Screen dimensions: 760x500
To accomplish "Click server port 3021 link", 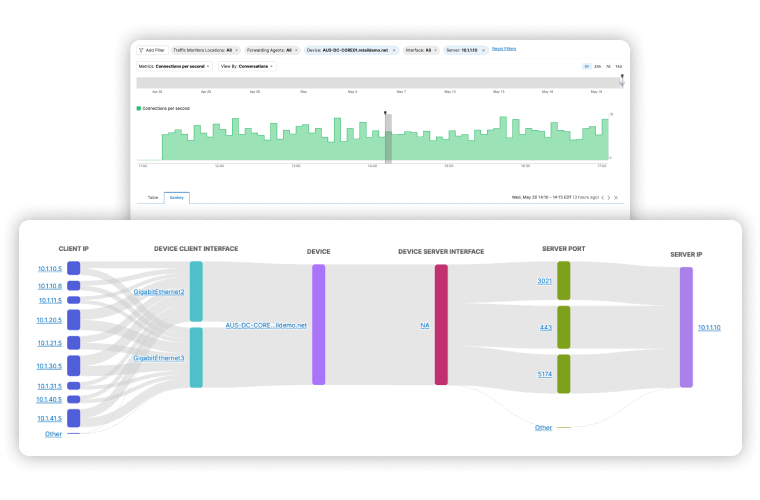I will coord(544,281).
